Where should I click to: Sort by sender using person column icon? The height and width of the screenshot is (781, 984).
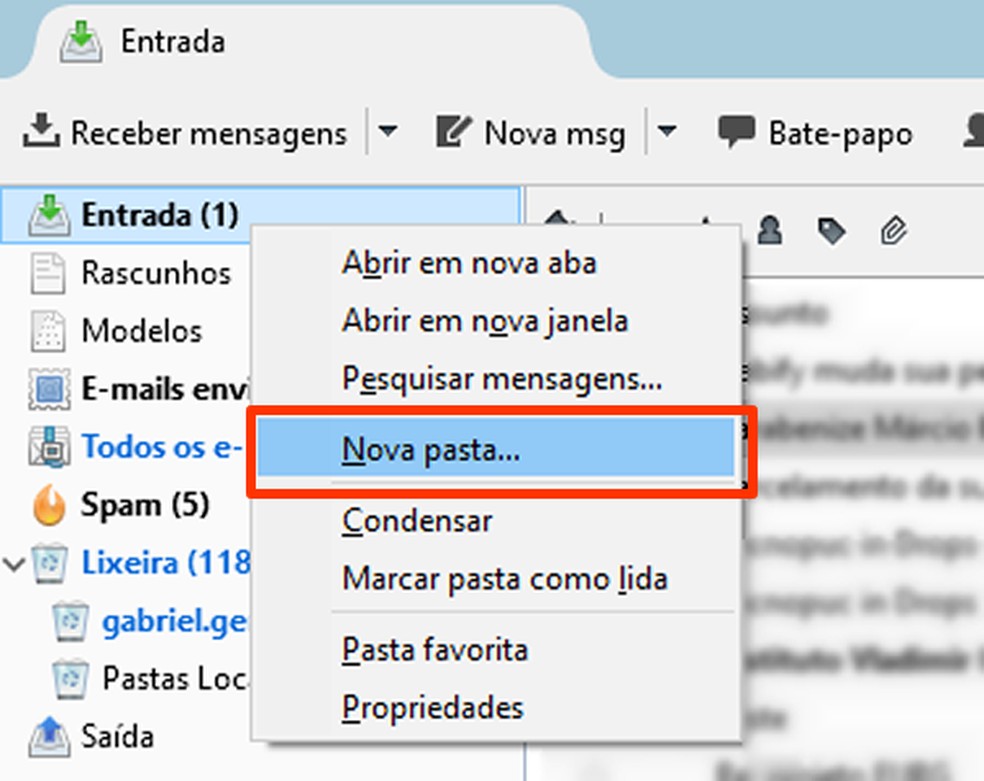coord(770,231)
